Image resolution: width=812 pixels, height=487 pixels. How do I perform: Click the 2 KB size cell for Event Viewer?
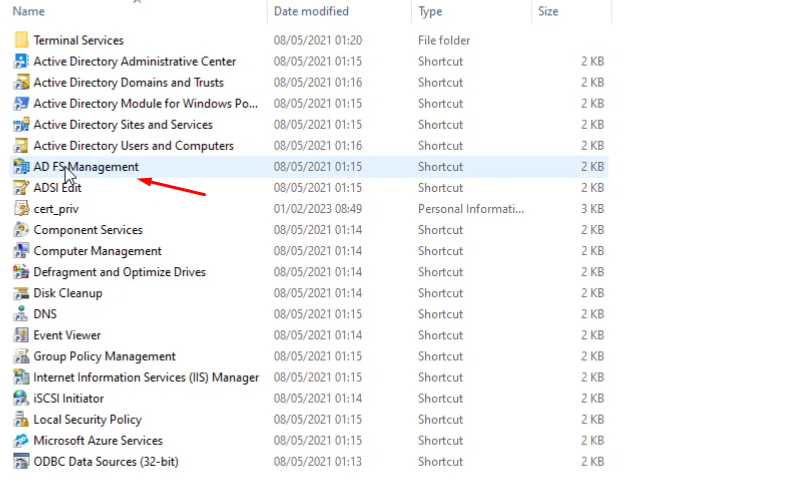point(592,335)
